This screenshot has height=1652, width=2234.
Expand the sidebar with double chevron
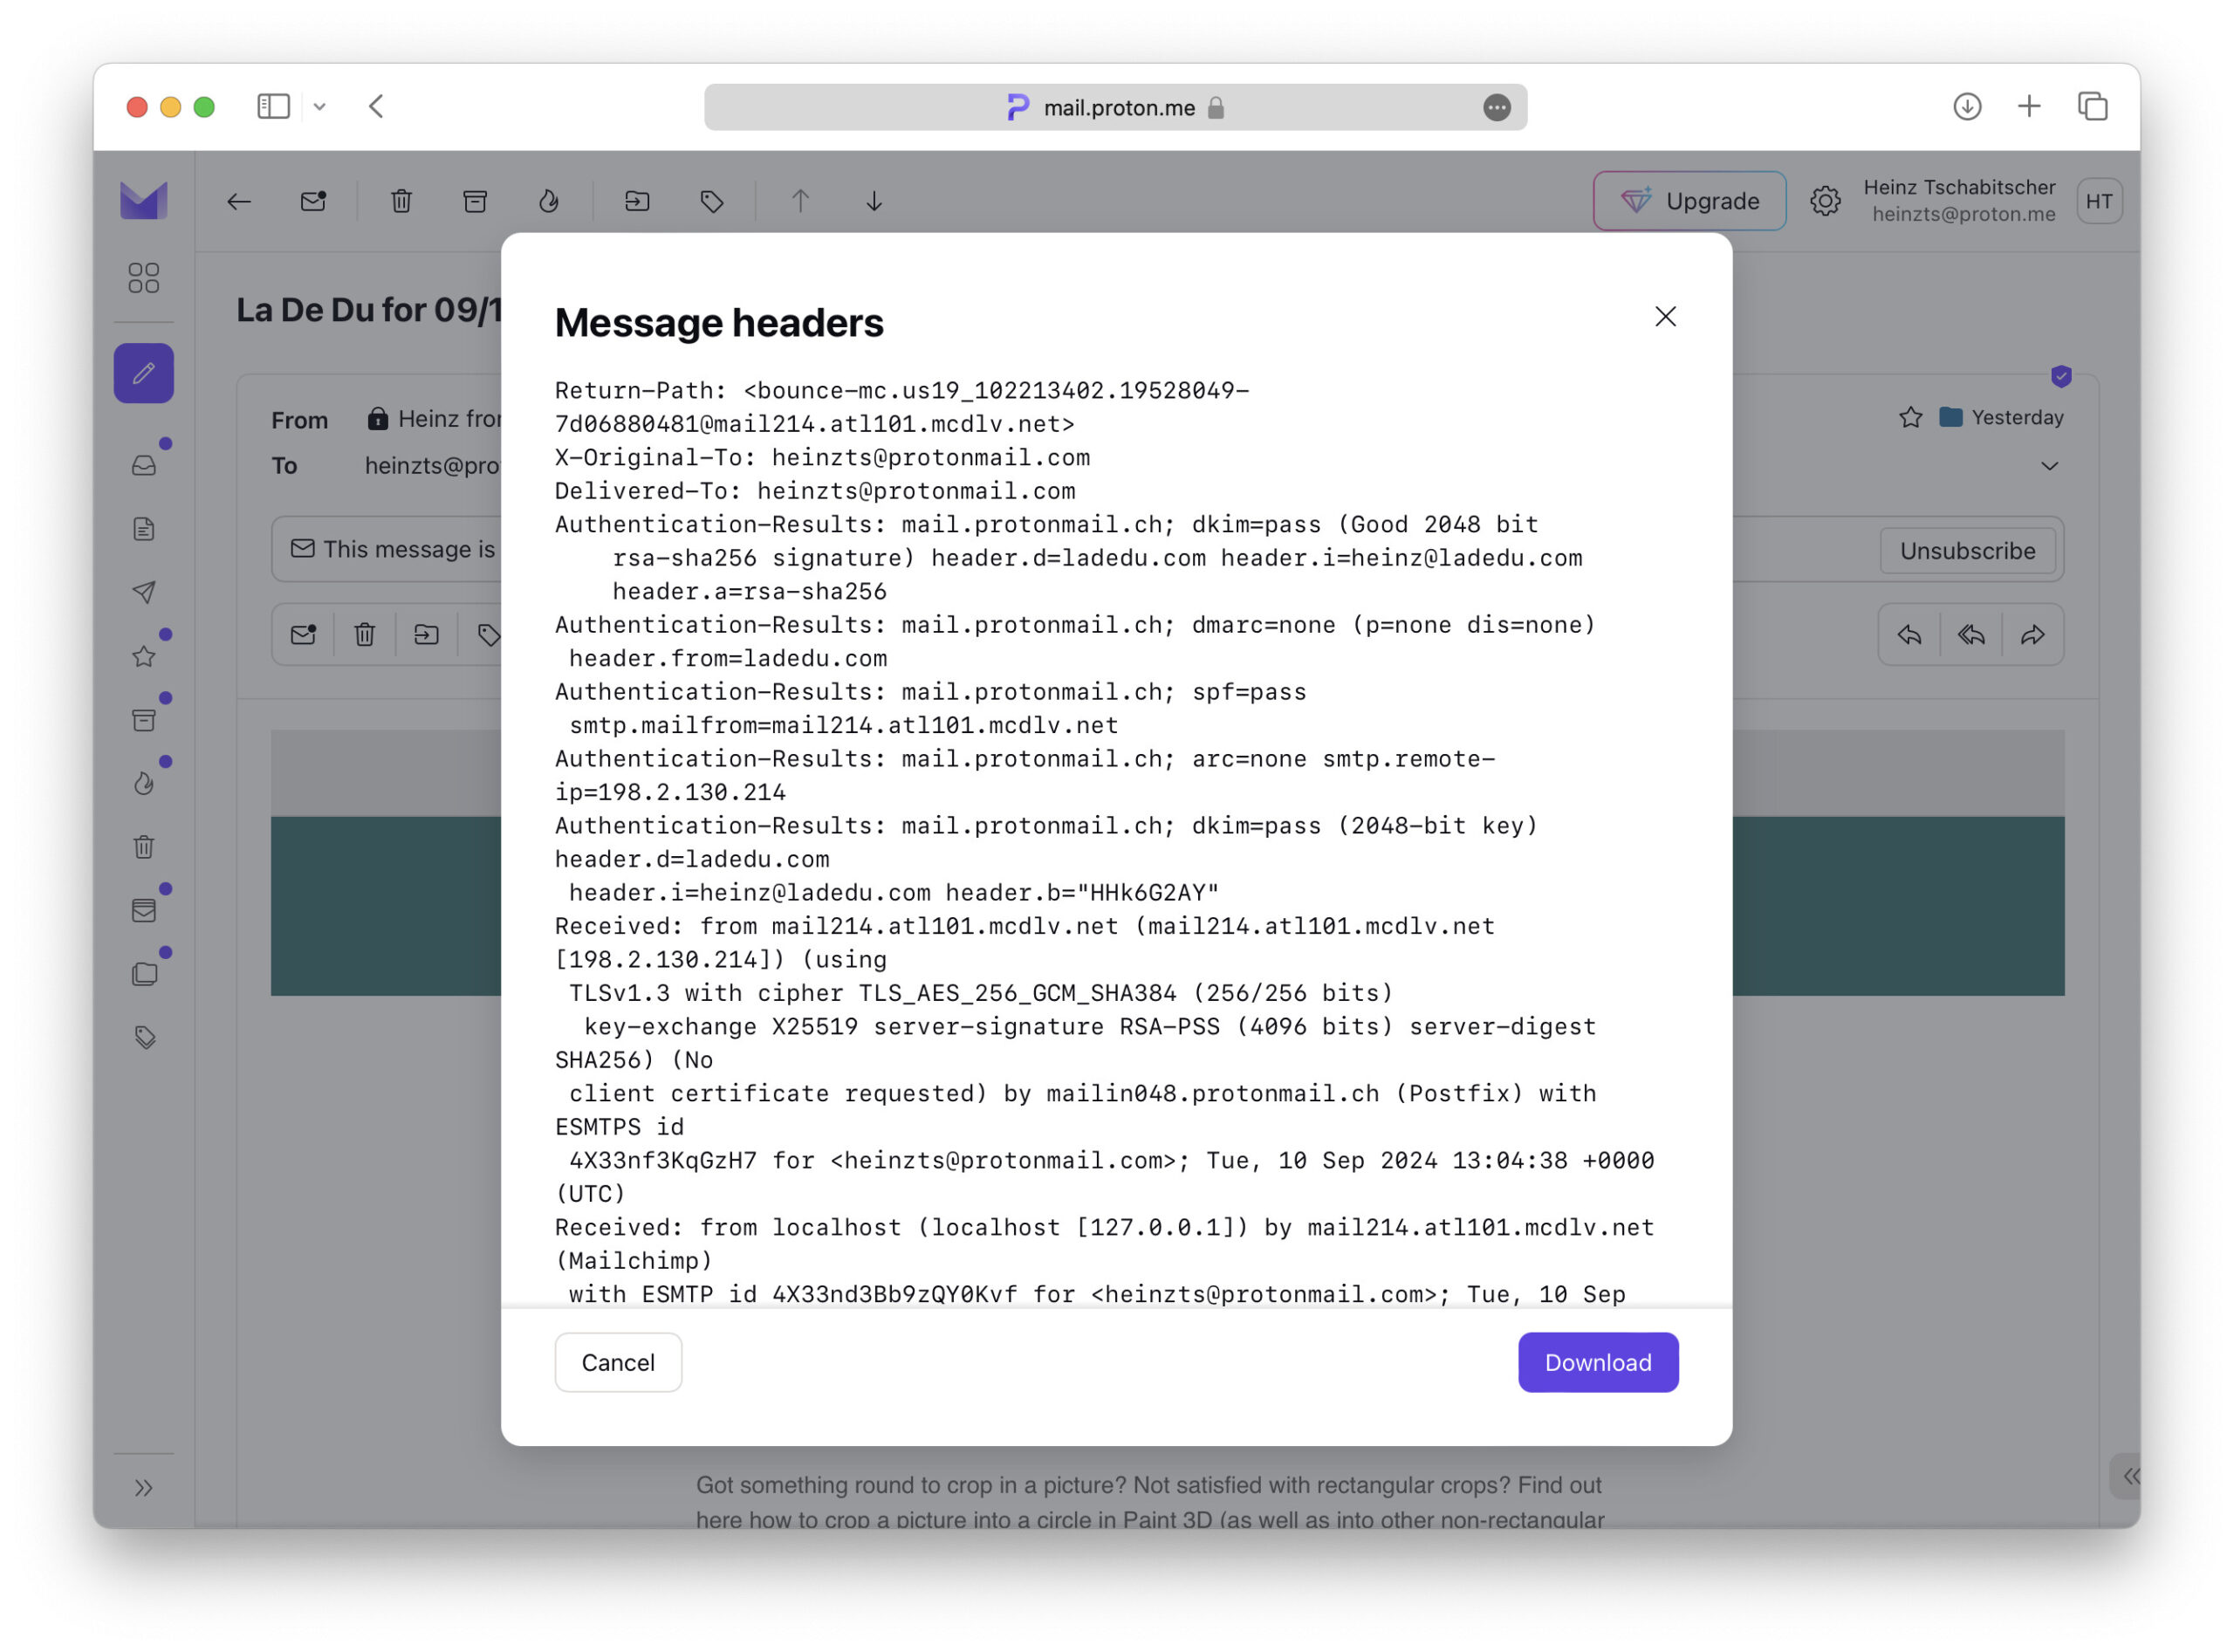coord(143,1488)
